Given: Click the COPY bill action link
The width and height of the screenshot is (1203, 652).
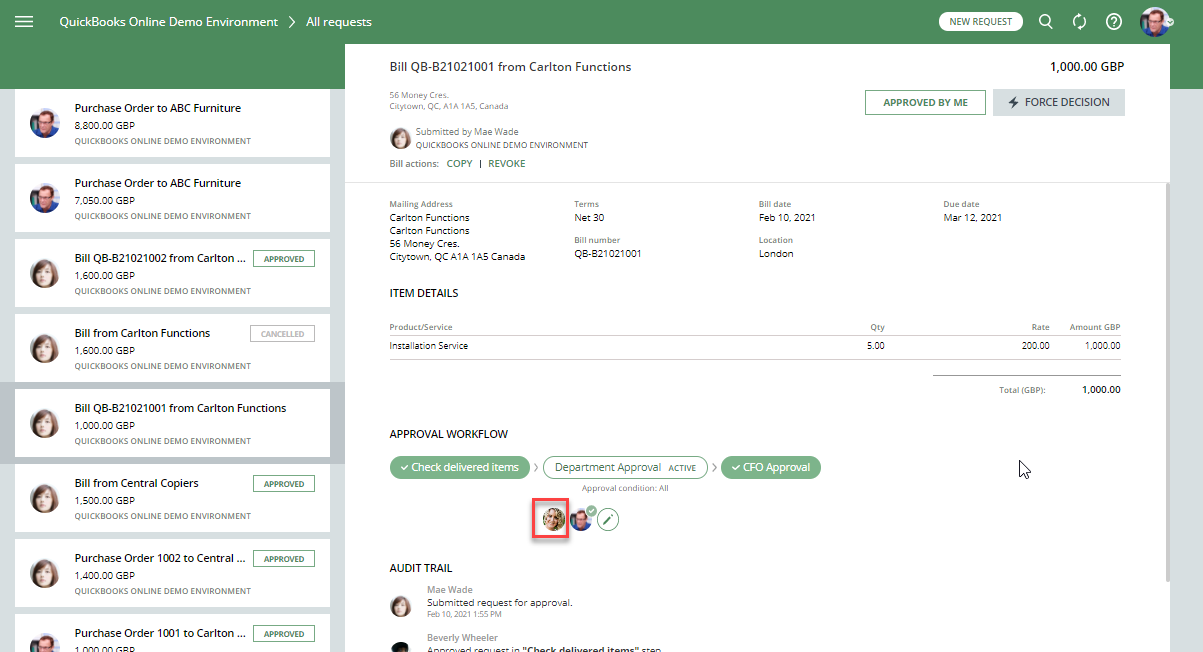Looking at the screenshot, I should [x=460, y=163].
